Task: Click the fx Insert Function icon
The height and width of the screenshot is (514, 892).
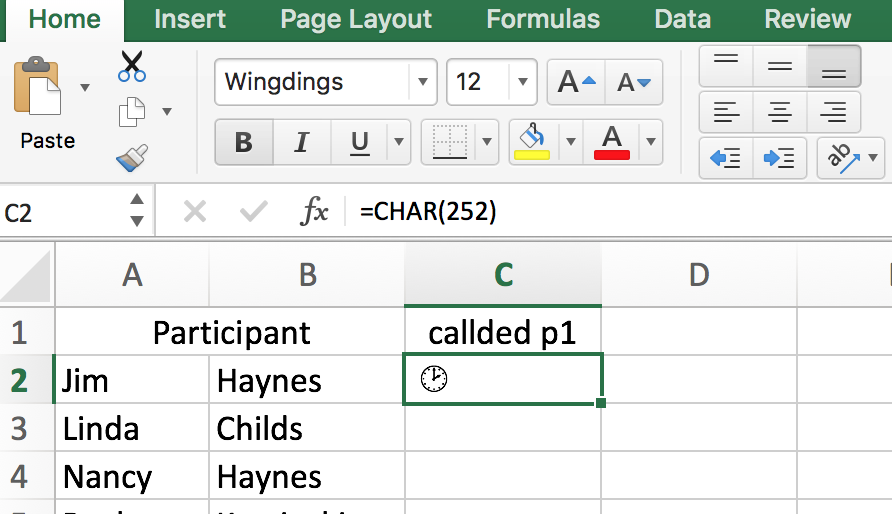Action: [314, 212]
